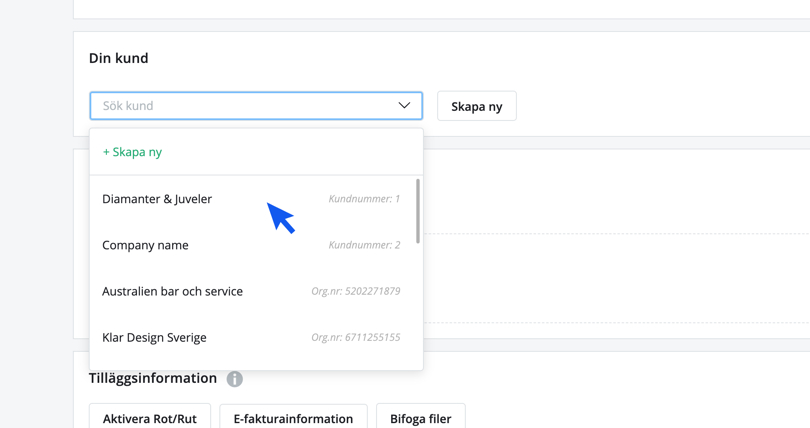Collapse the Sök kund dropdown chevron
Image resolution: width=810 pixels, height=428 pixels.
[404, 106]
